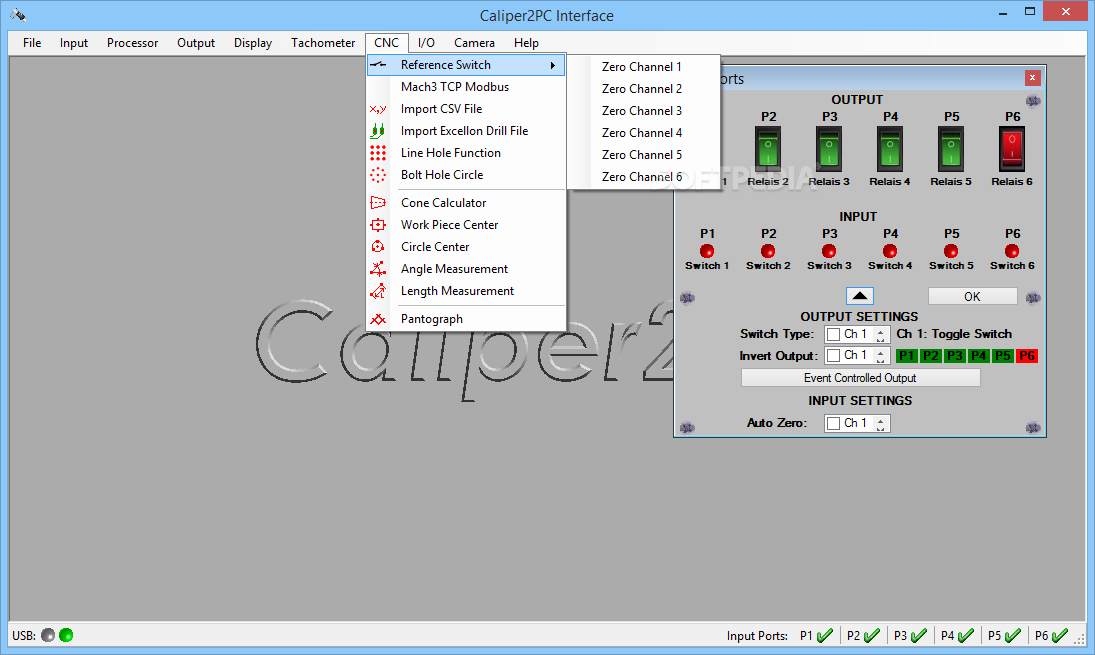Click the "Ch 1: Toggle Switch" label
Screen dimensions: 1095x655
(x=954, y=334)
